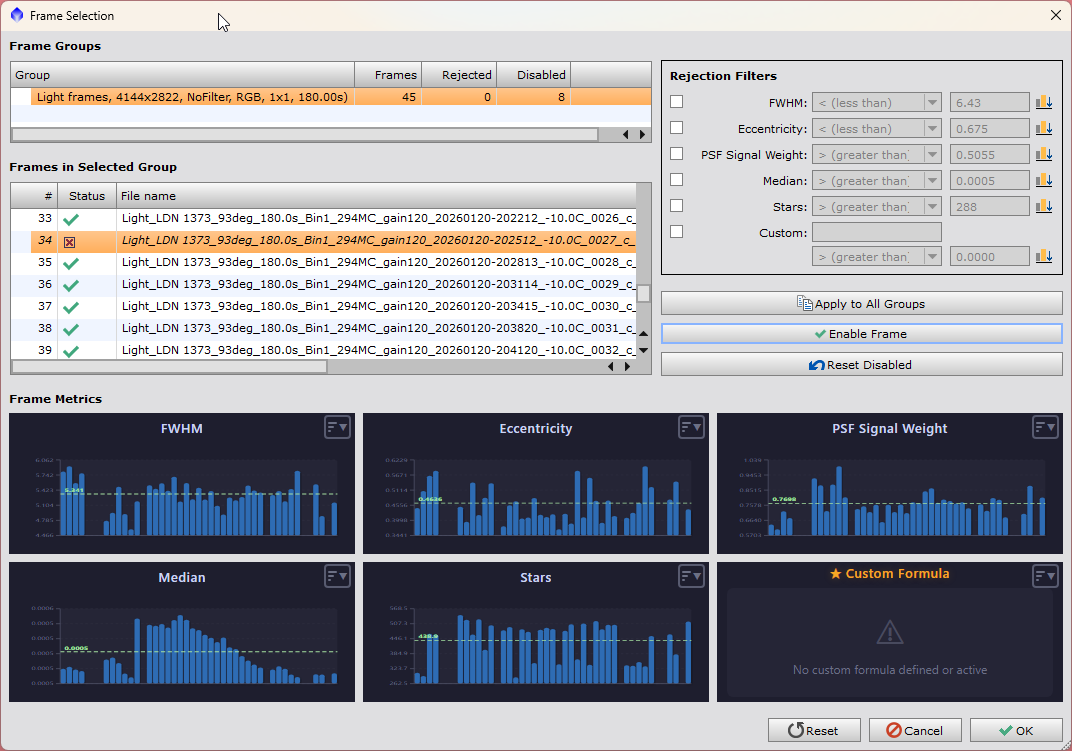Click the FWHM filter histogram icon
Screen dimensions: 1072x751
coord(1044,102)
